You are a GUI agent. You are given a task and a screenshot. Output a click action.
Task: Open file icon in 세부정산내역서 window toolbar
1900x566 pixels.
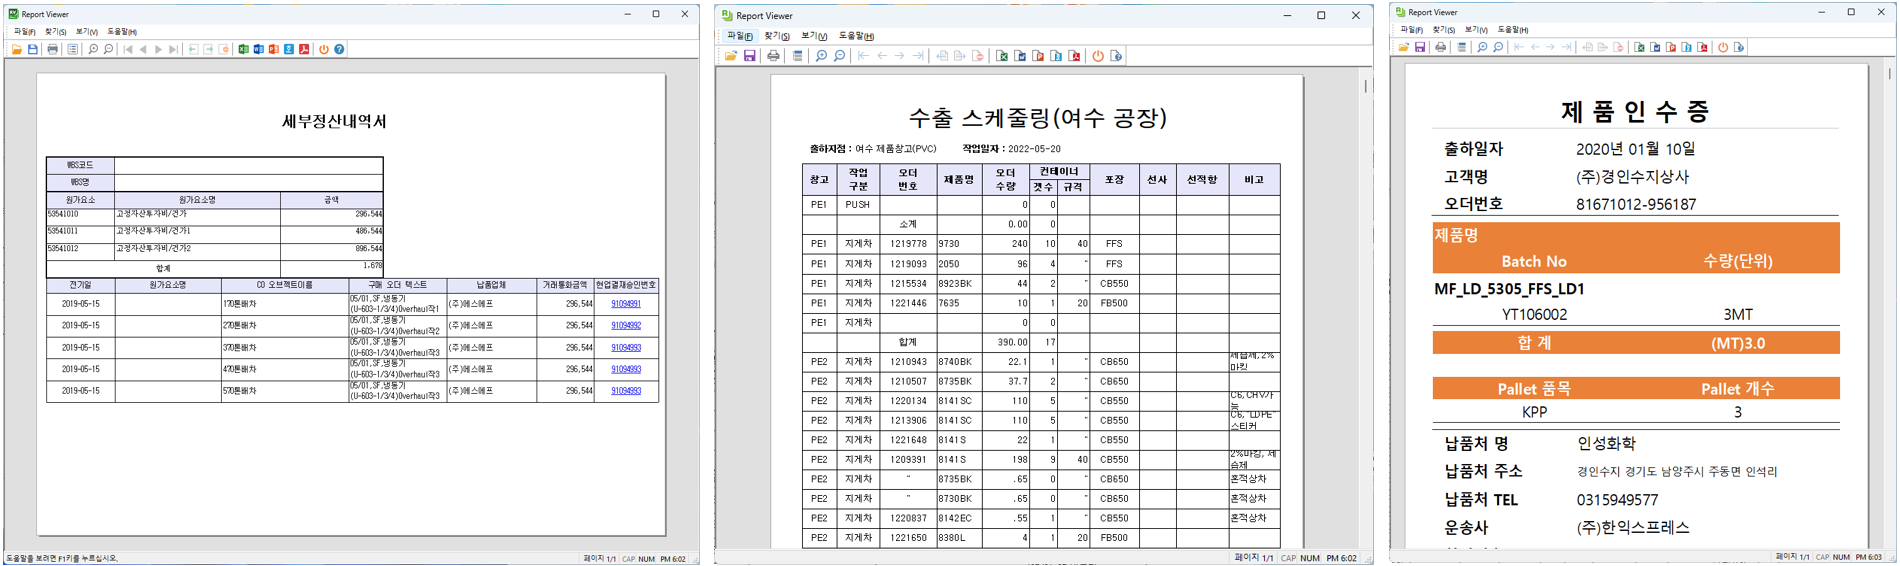click(17, 49)
